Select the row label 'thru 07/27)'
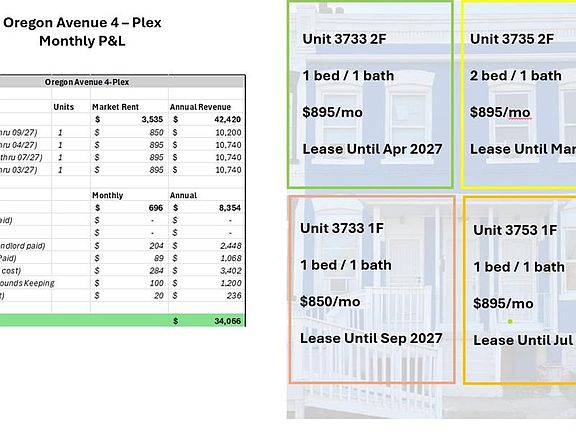 point(21,158)
